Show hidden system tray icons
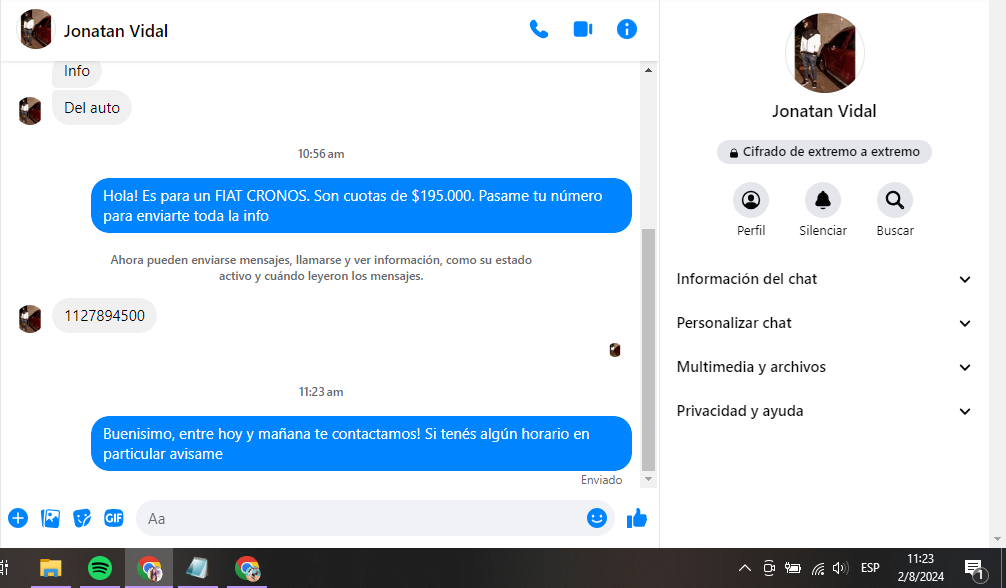This screenshot has height=588, width=1006. click(x=745, y=568)
